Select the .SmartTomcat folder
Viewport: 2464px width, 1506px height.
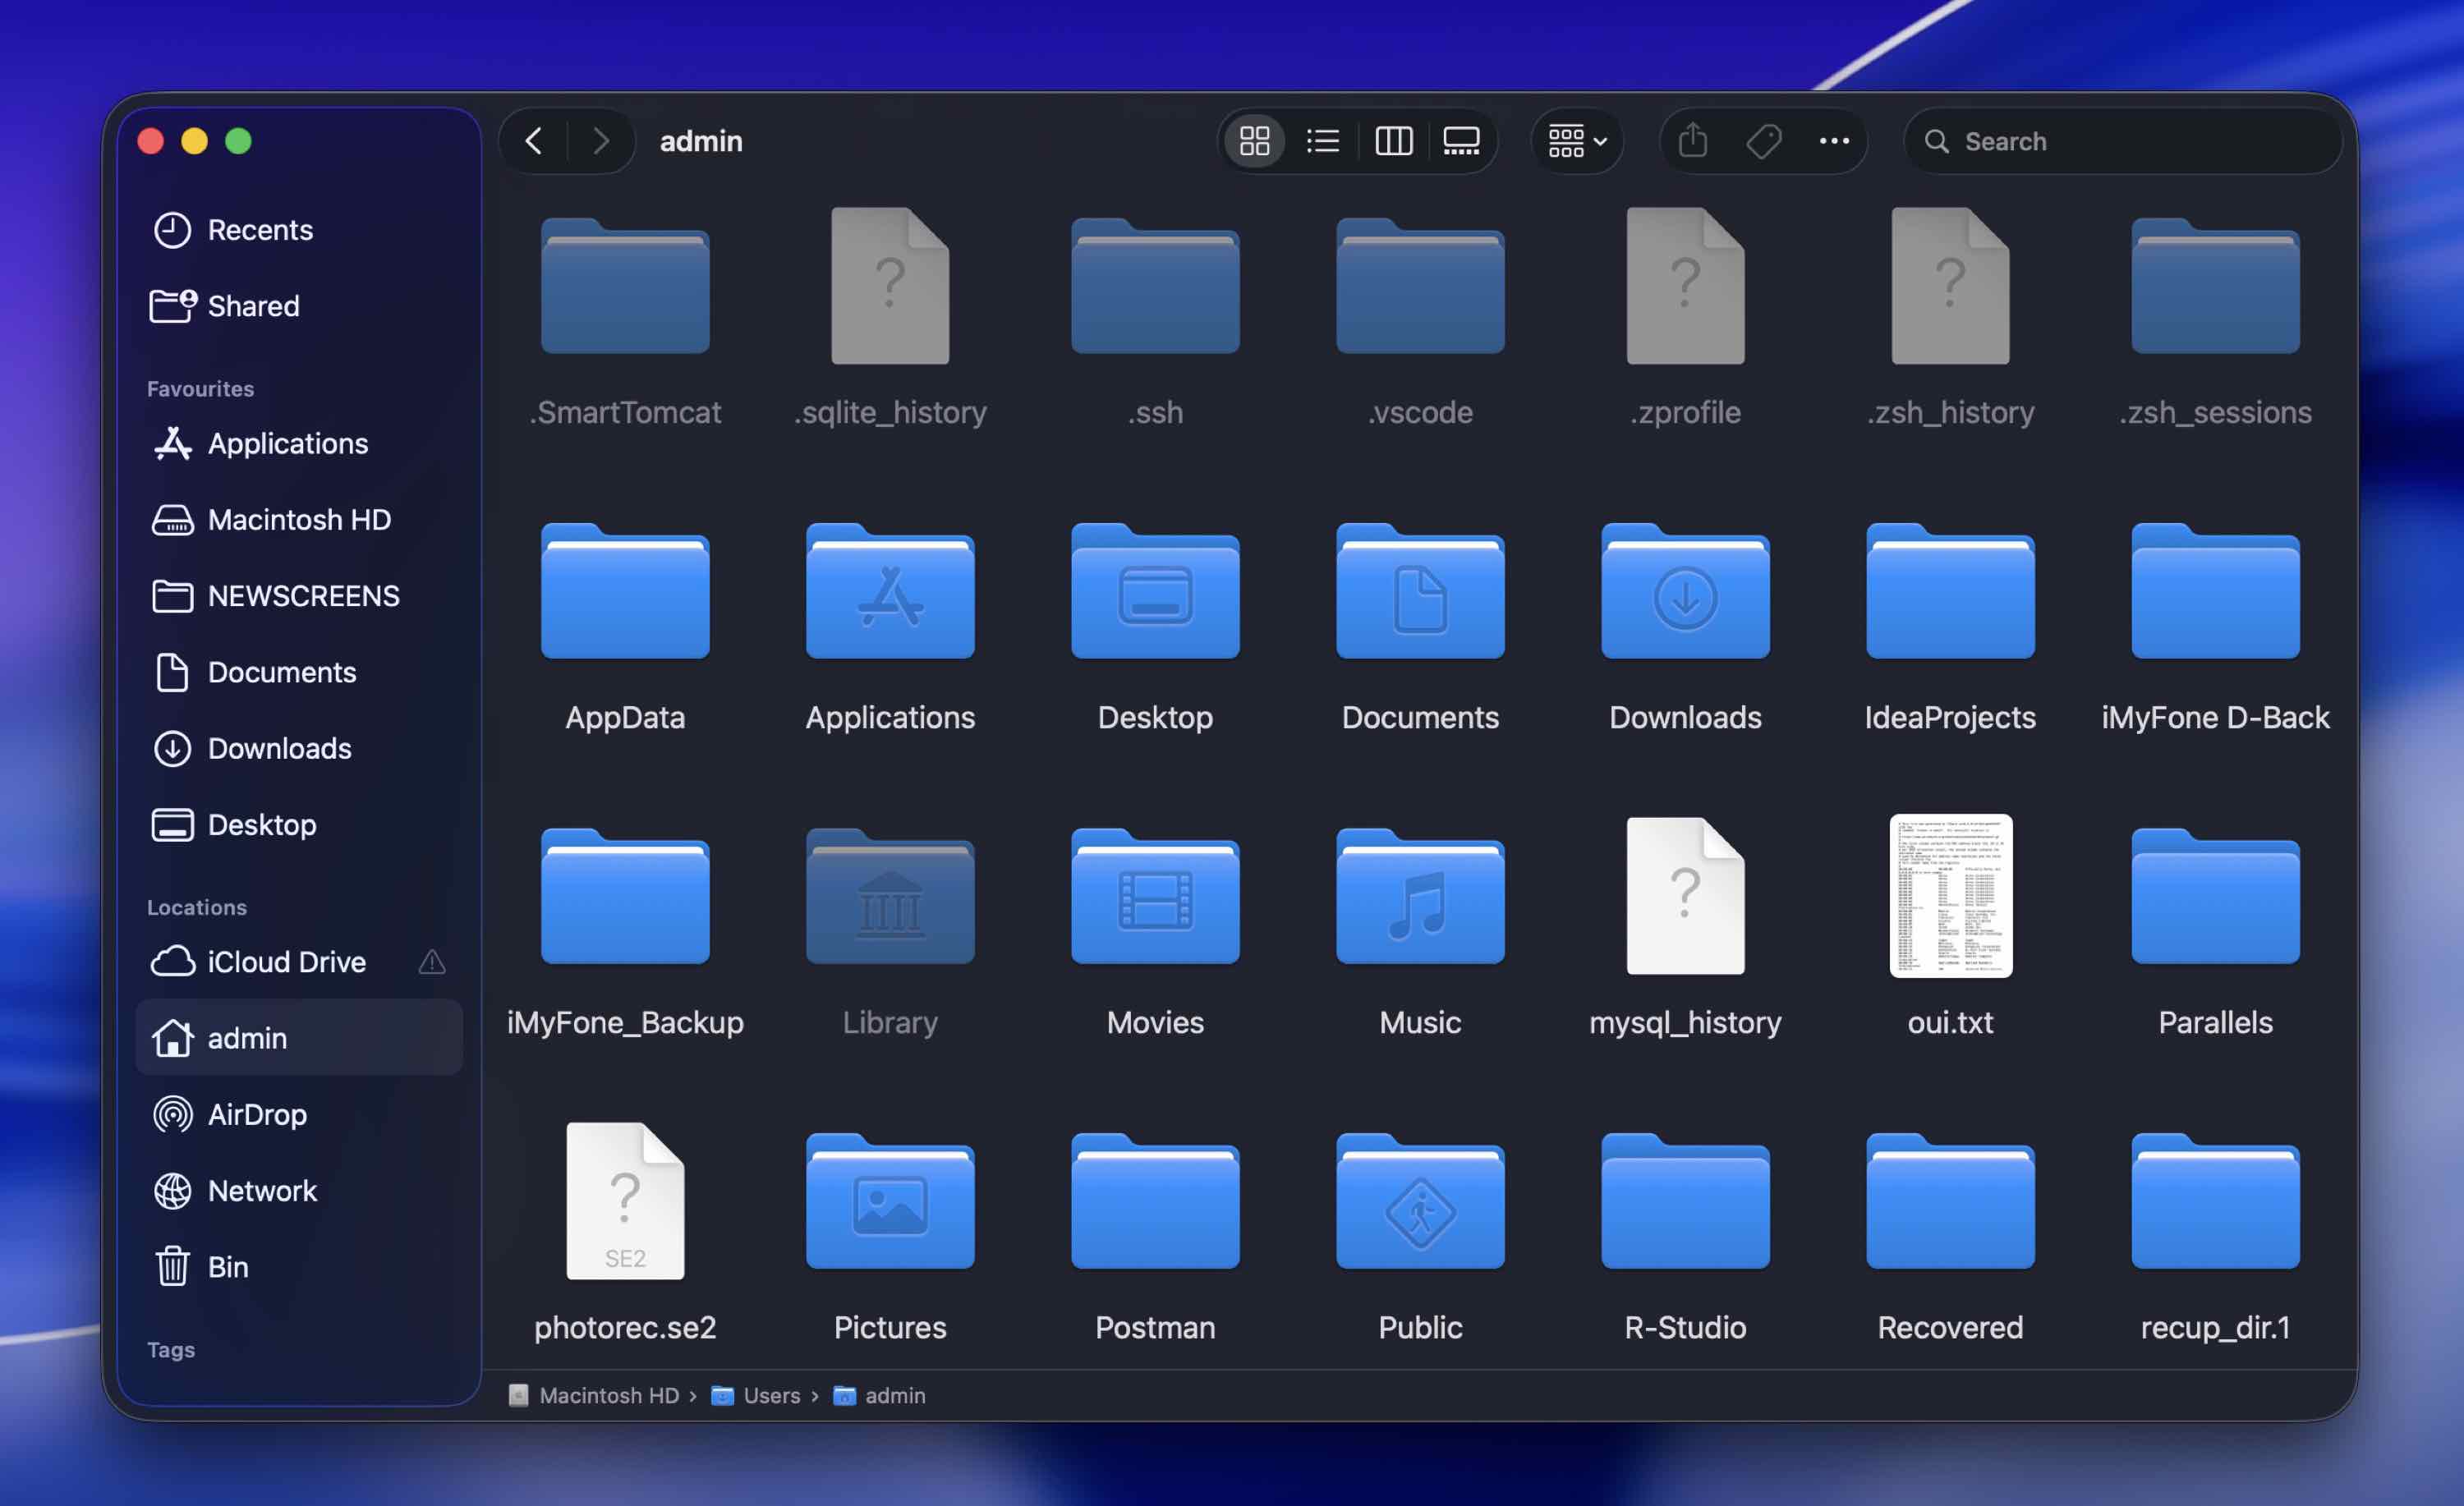625,287
